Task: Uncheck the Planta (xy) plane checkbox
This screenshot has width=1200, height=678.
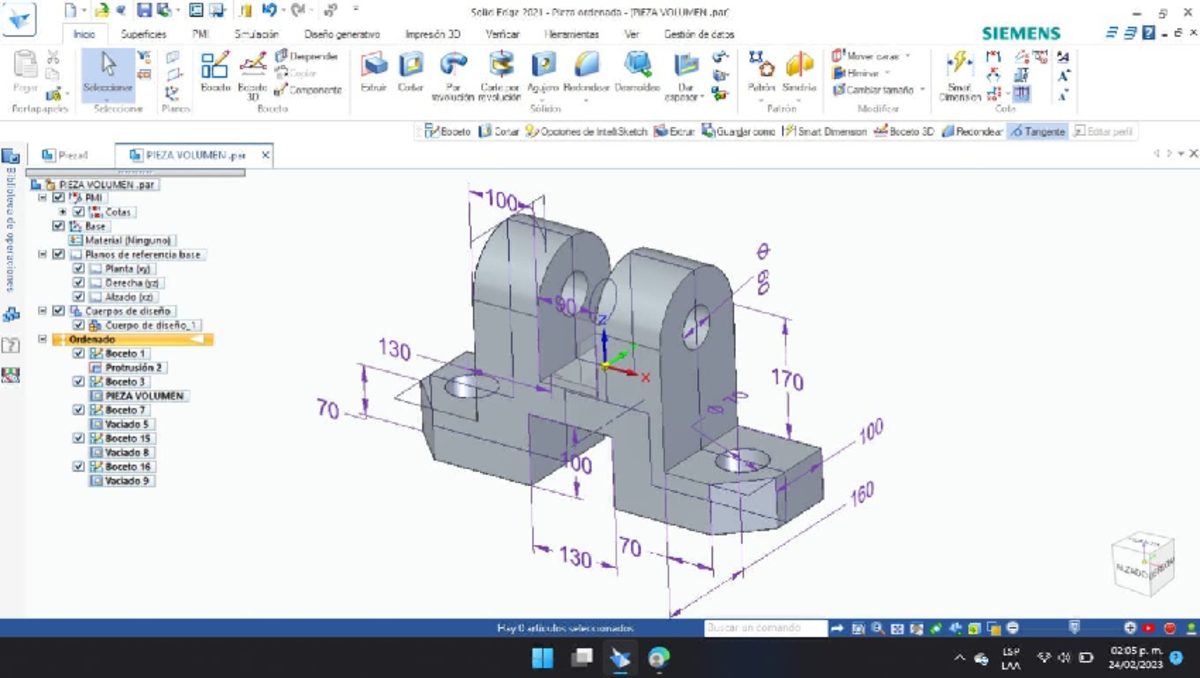Action: 79,269
